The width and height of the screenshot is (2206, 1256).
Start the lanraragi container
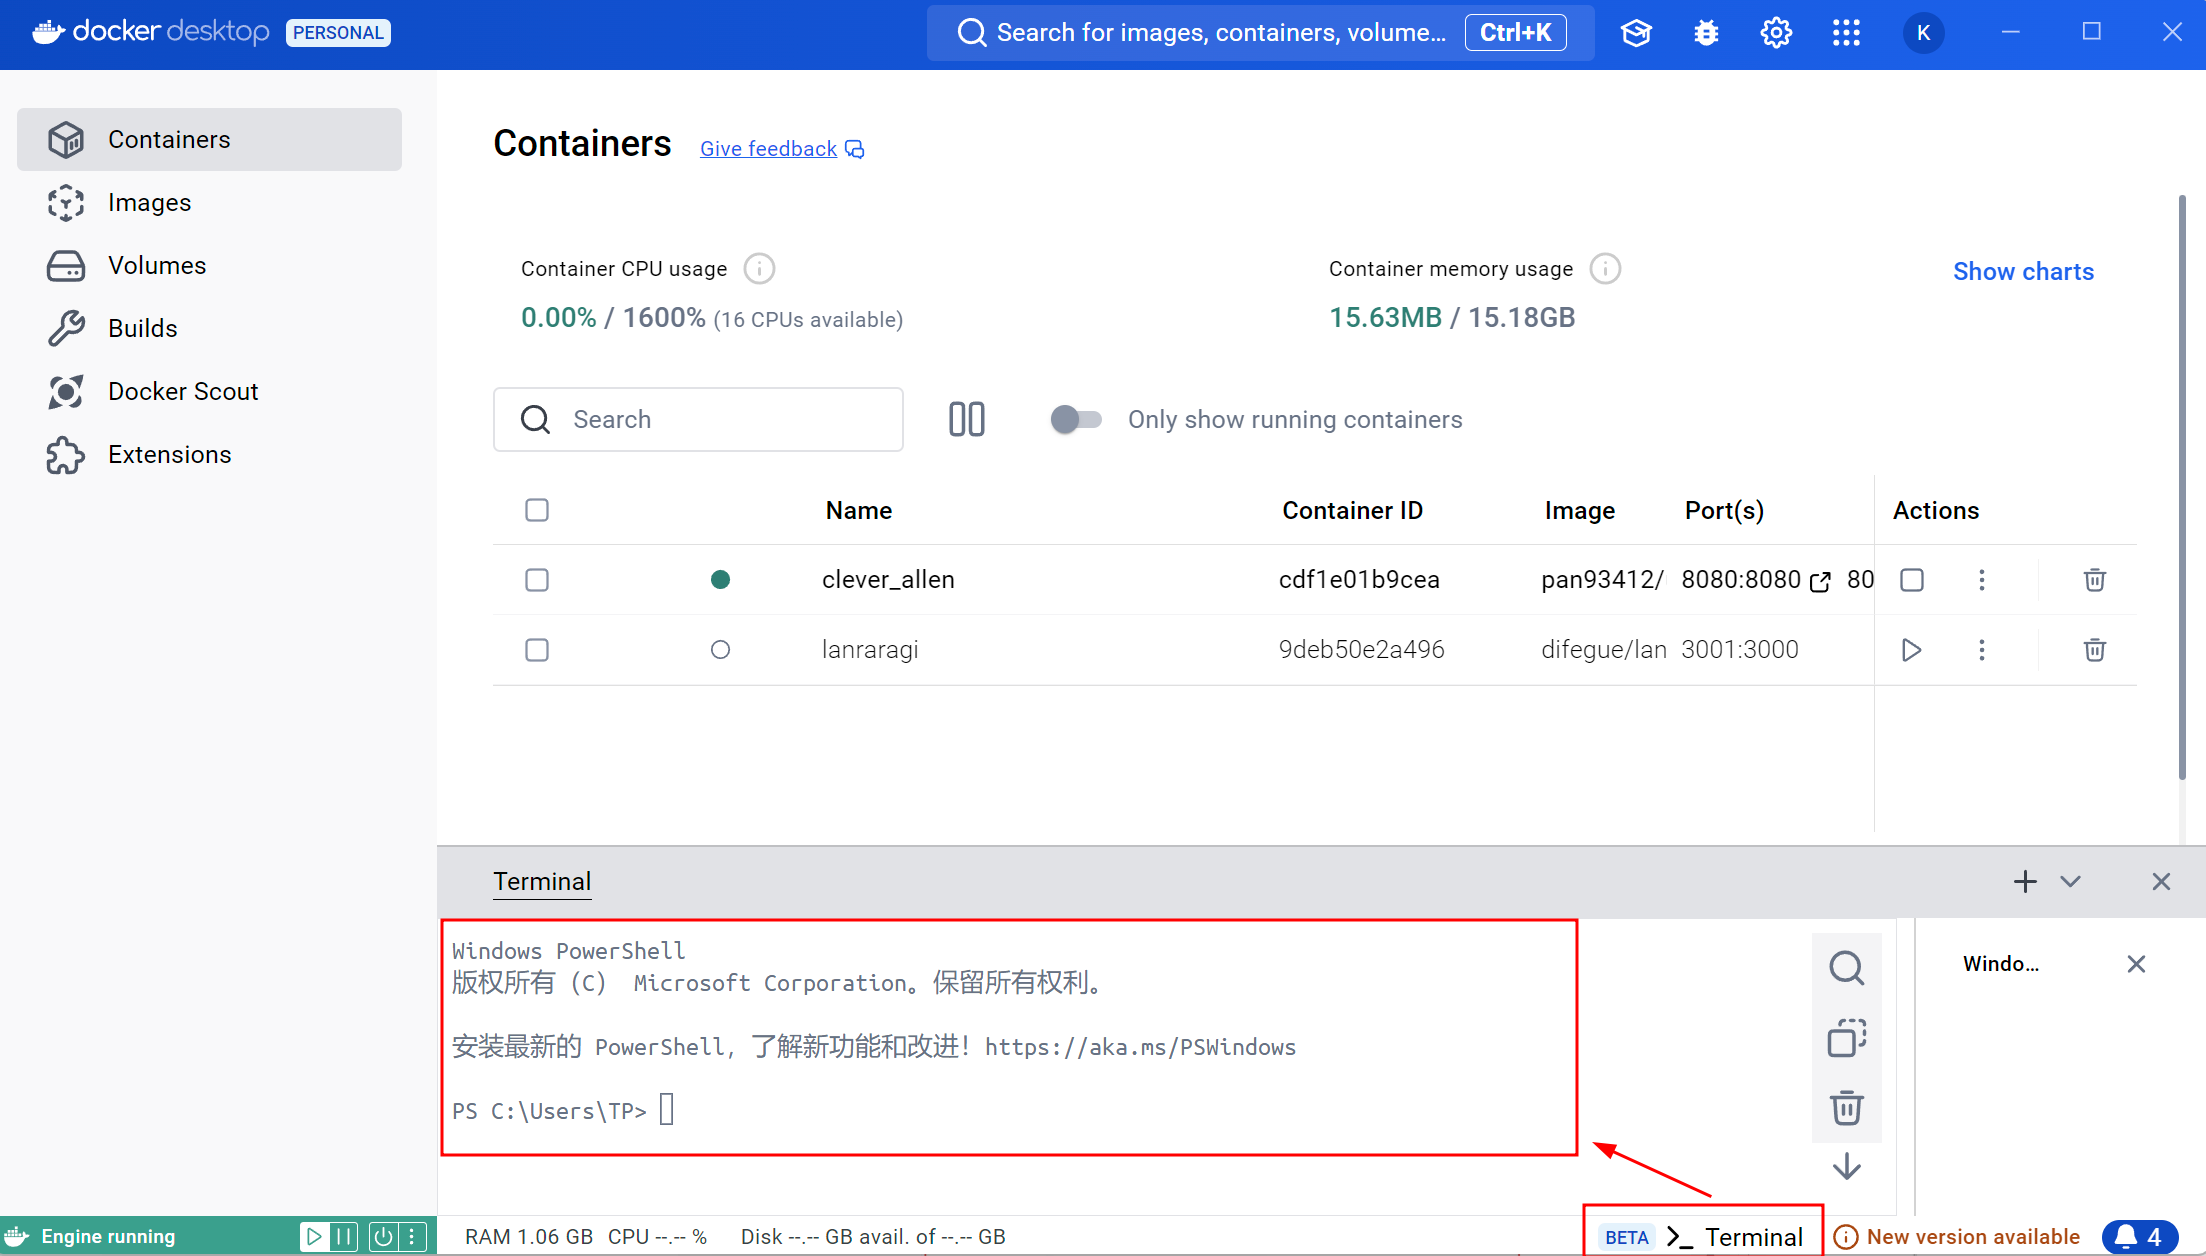[x=1911, y=650]
